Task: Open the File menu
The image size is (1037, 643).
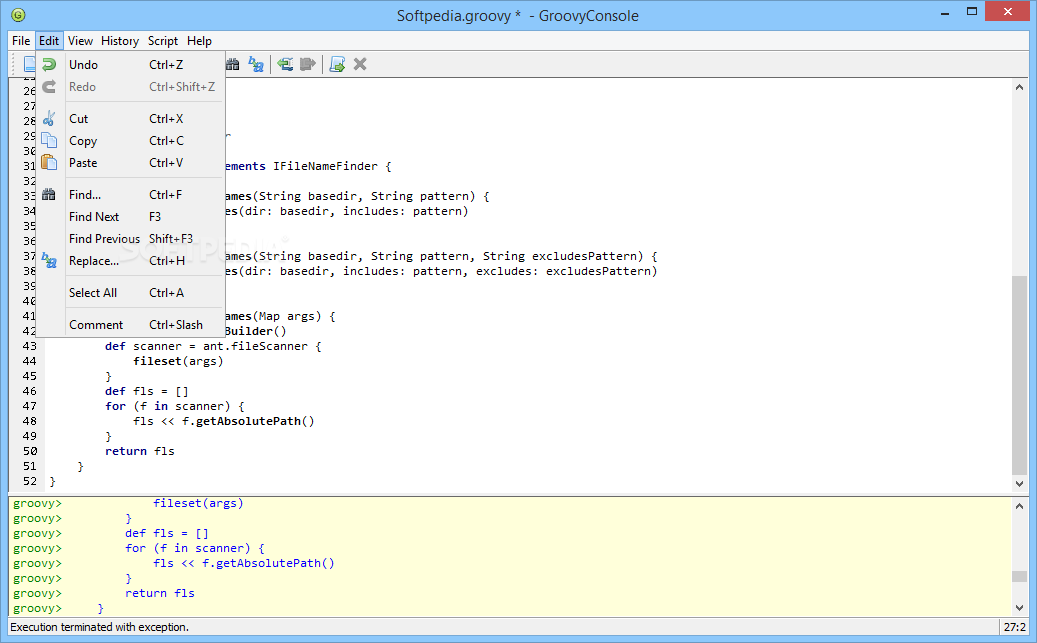Action: 21,41
